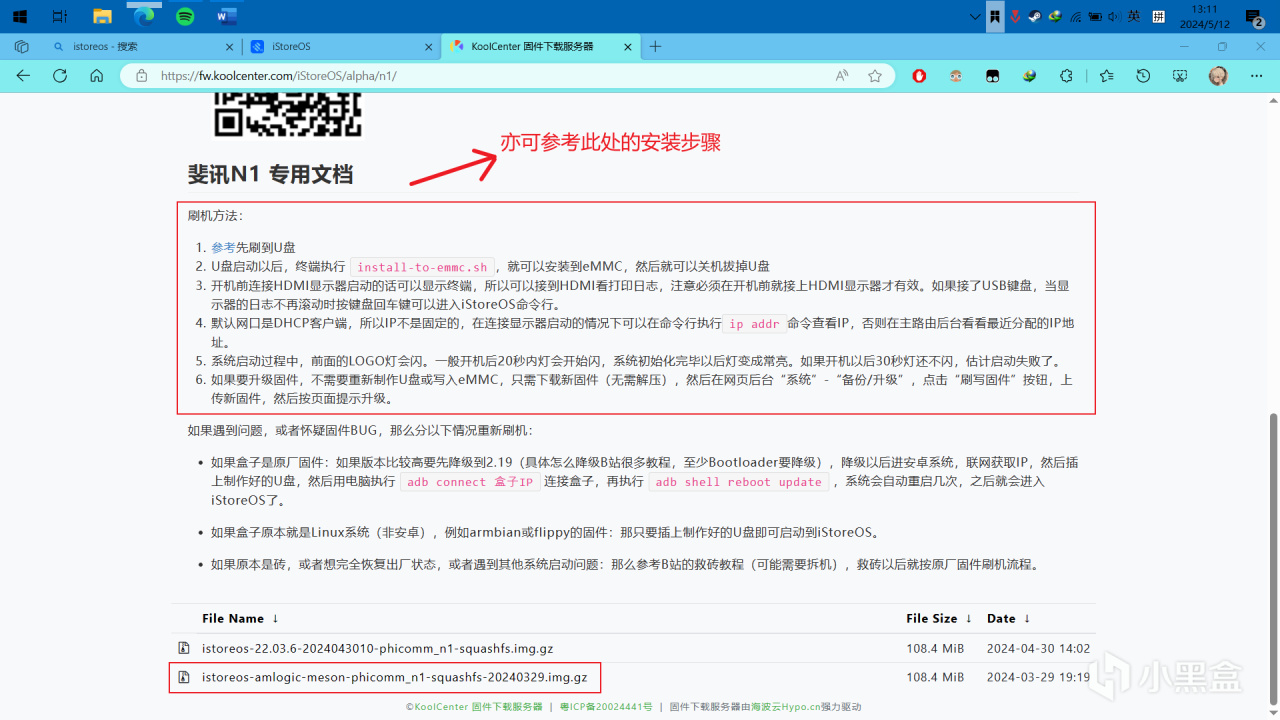1280x720 pixels.
Task: Switch the 英 input language indicator
Action: point(1134,16)
